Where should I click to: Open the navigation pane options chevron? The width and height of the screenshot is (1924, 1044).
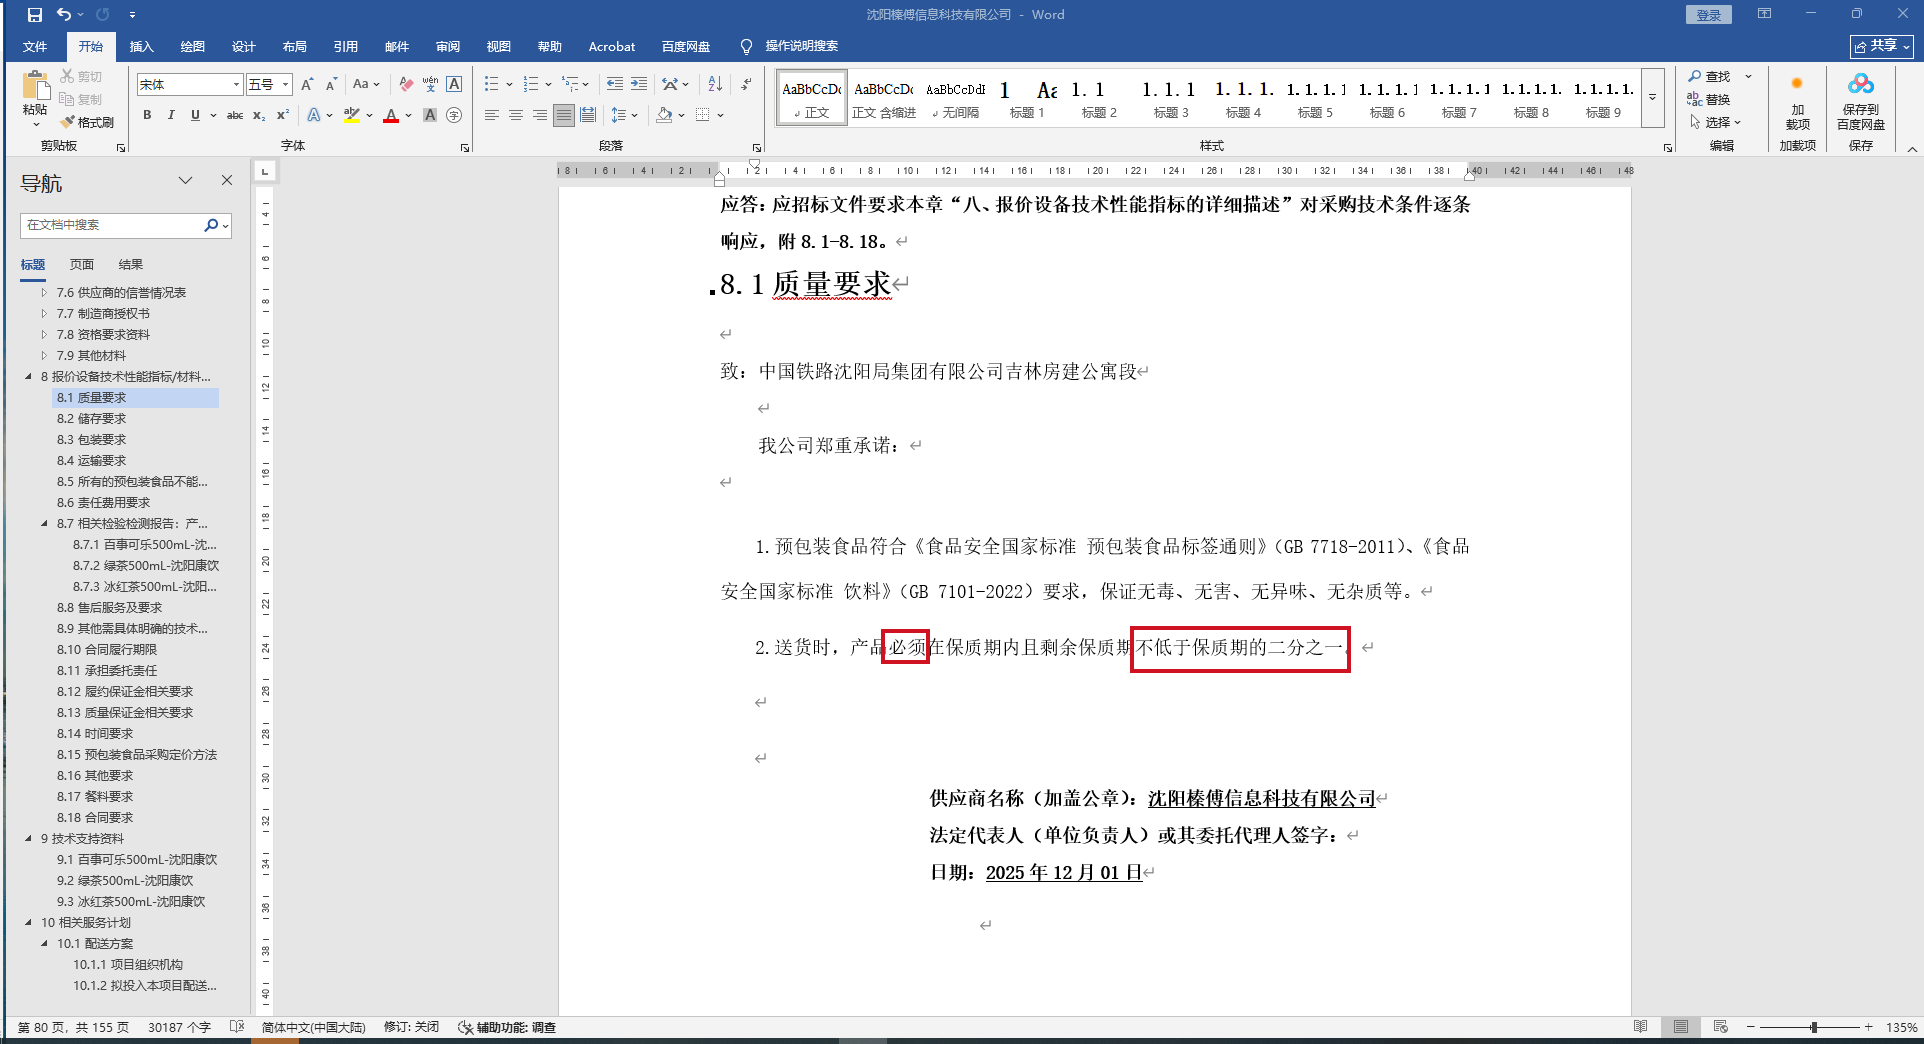(x=185, y=180)
